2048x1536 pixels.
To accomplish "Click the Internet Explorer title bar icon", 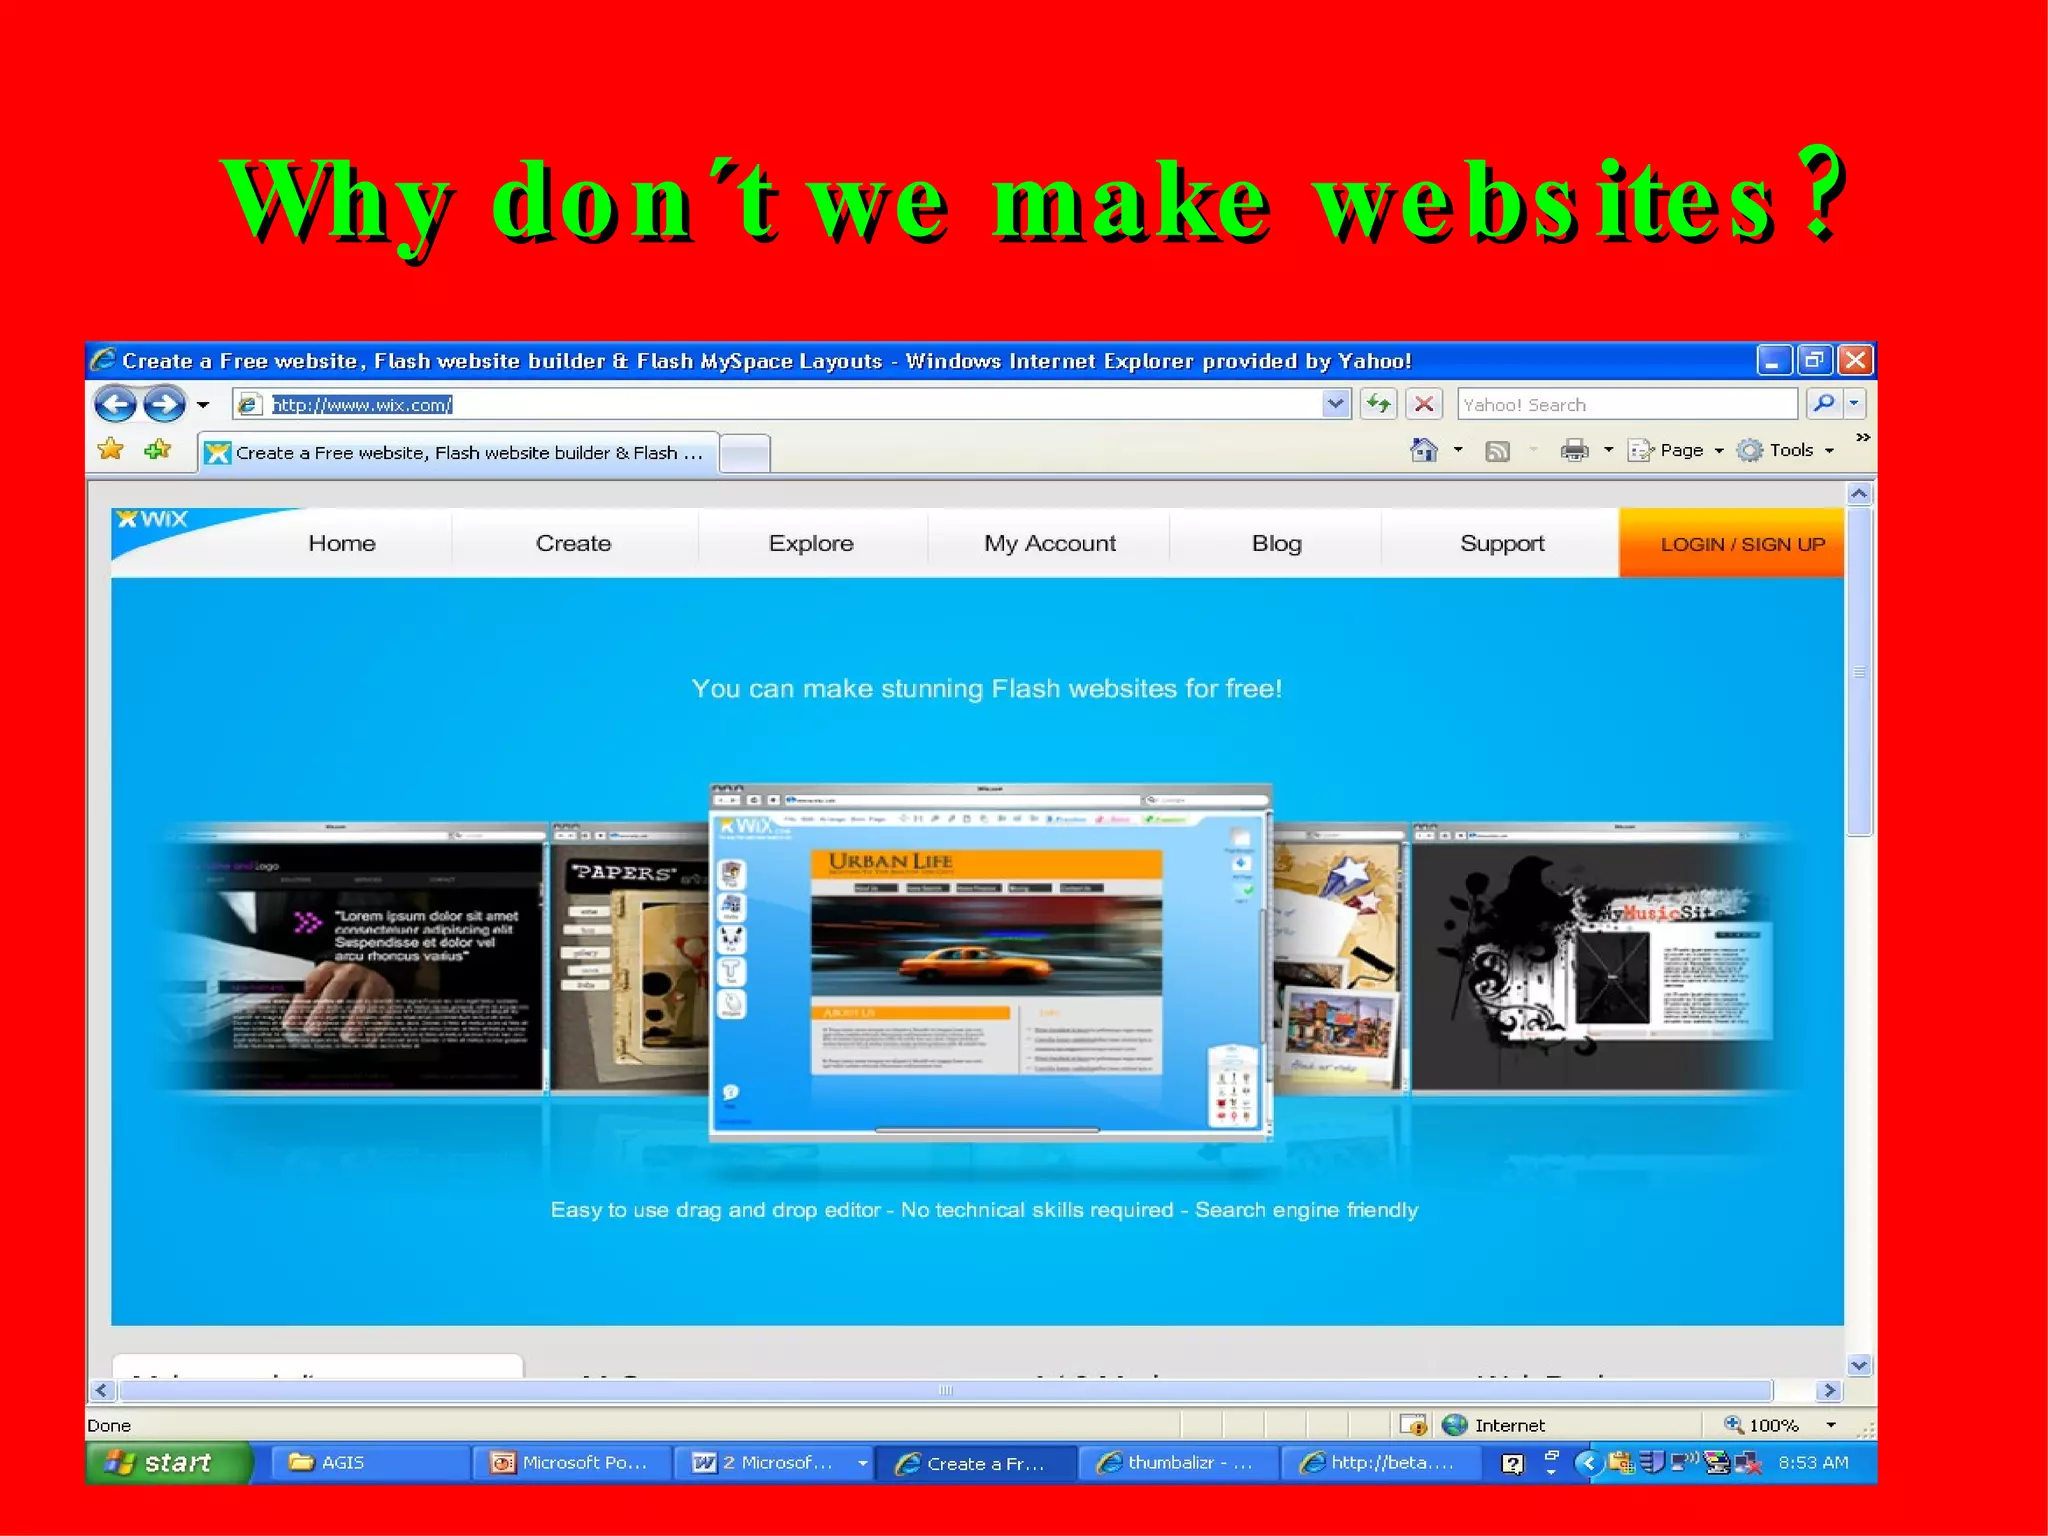I will pyautogui.click(x=102, y=359).
